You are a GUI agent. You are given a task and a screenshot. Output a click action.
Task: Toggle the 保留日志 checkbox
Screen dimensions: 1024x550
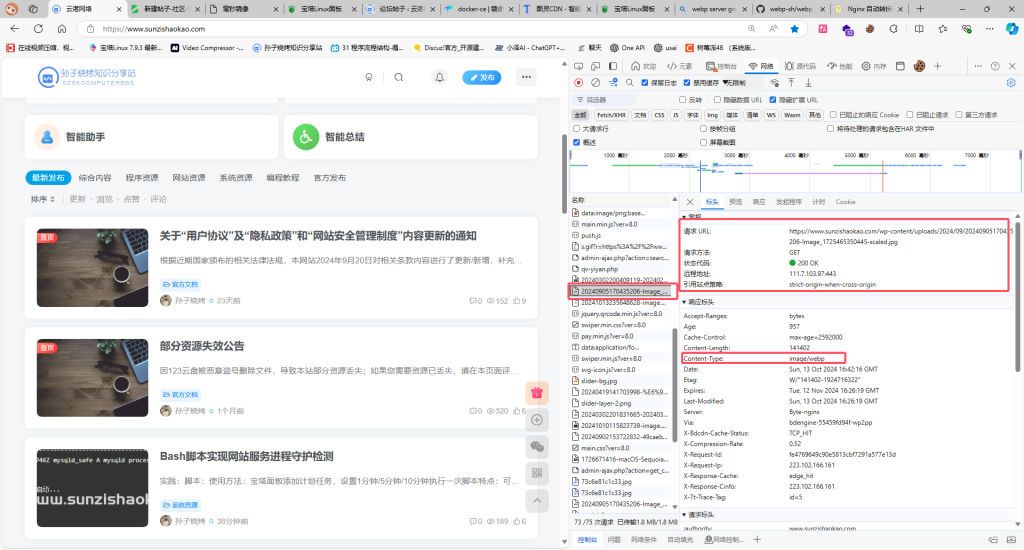pyautogui.click(x=645, y=83)
